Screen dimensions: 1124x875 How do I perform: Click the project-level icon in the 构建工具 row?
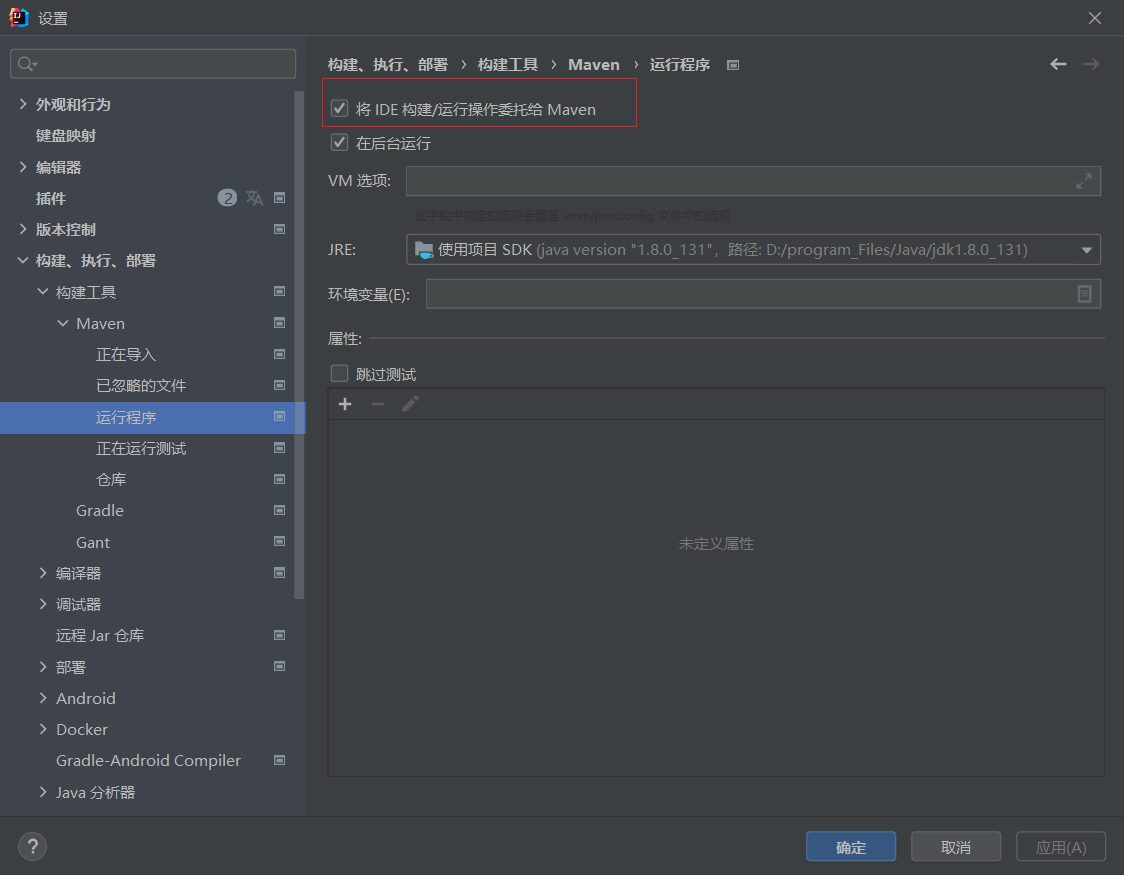280,292
